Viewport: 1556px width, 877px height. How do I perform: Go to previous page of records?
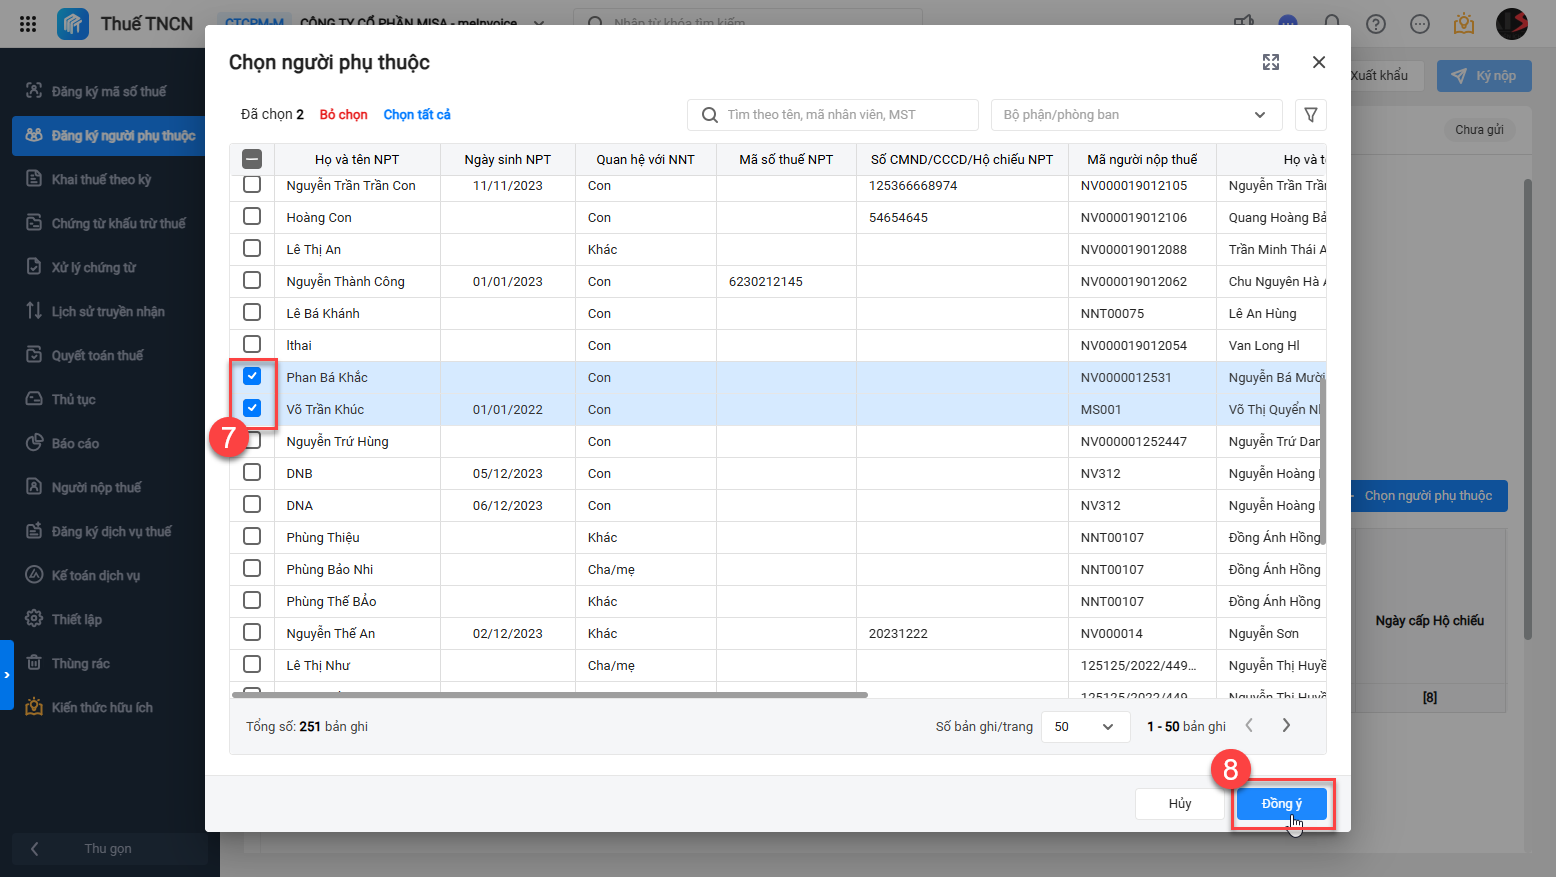1249,726
